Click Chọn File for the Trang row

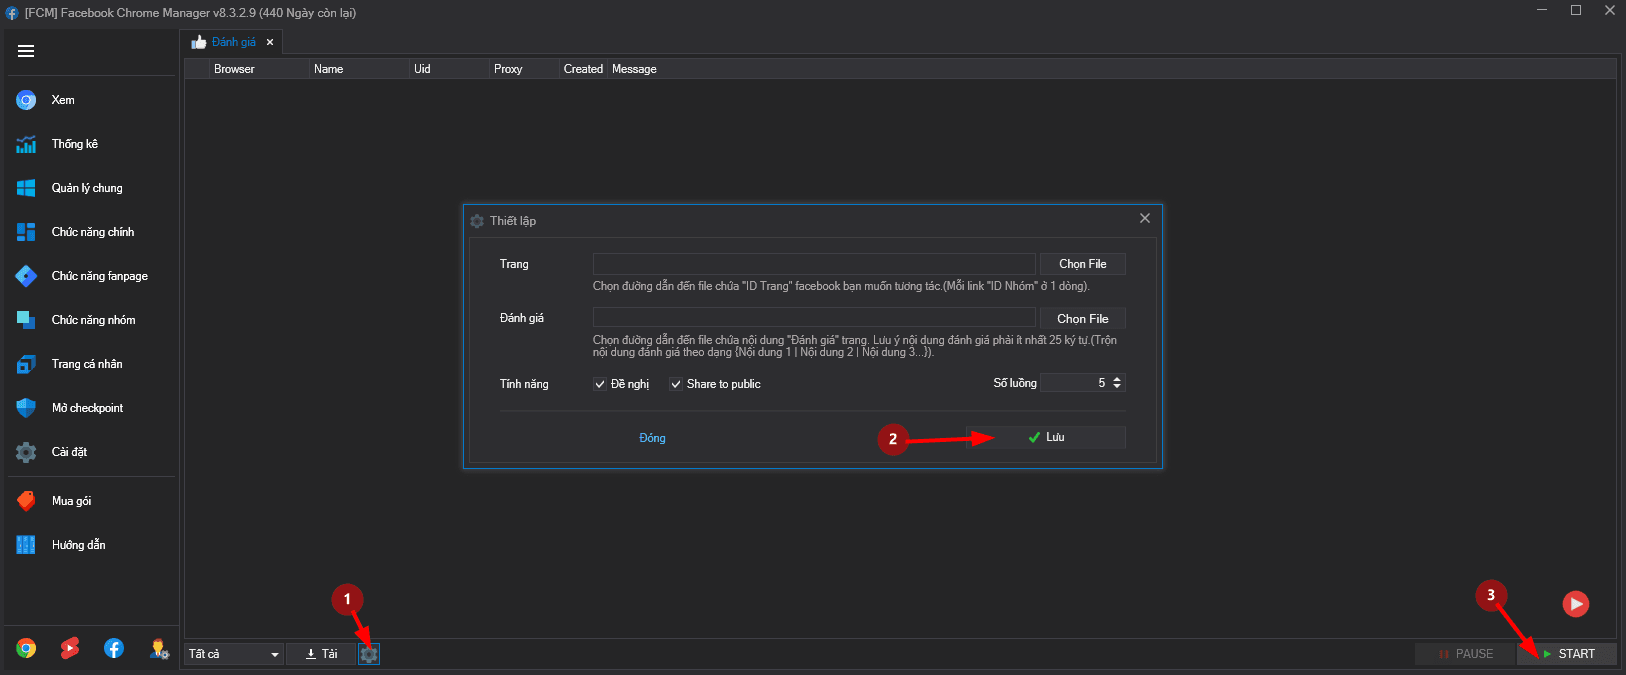click(x=1083, y=264)
